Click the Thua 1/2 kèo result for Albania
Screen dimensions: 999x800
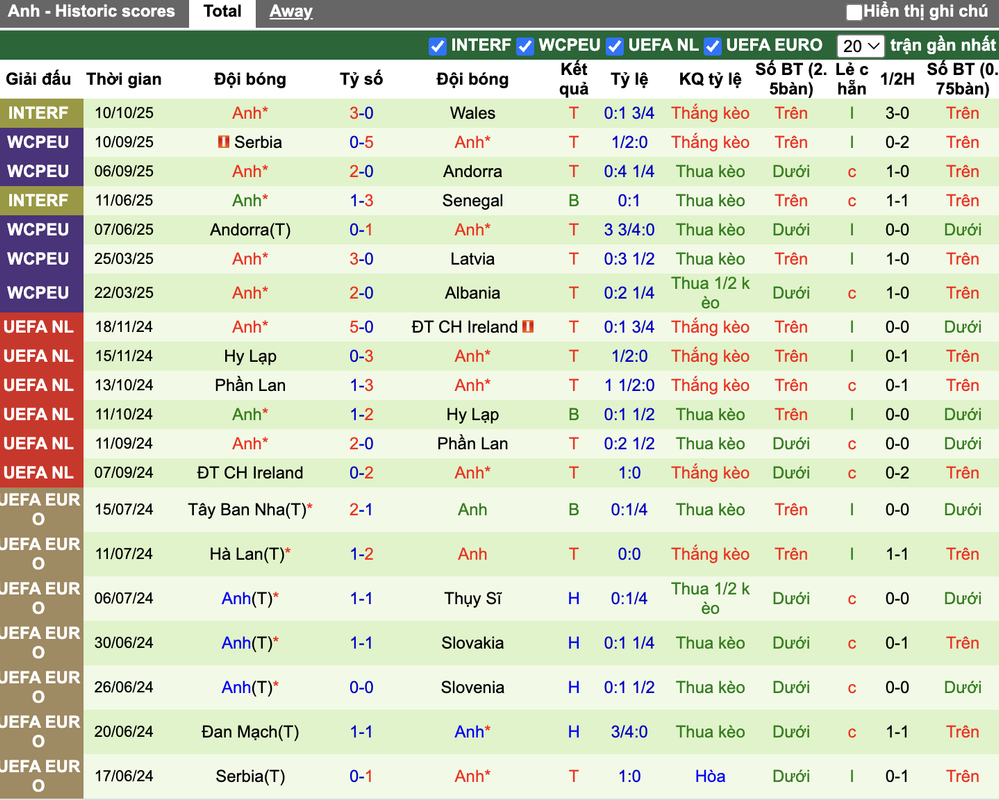pyautogui.click(x=710, y=293)
